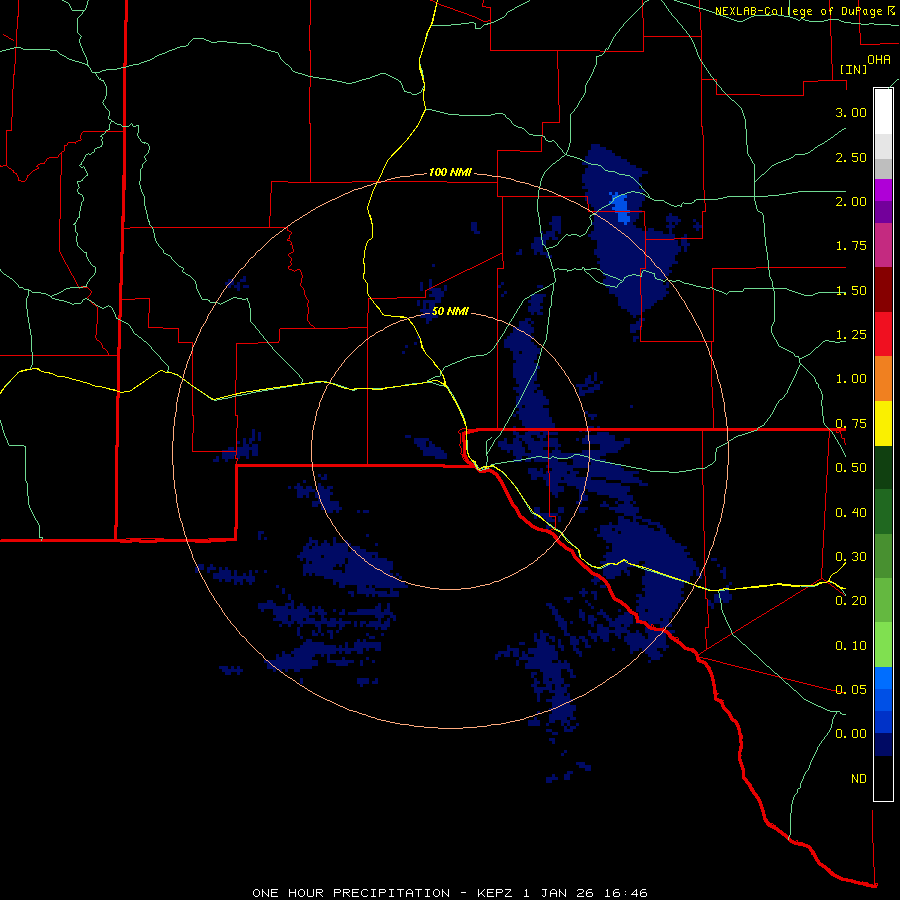Click the 1.50 legend value
Viewport: 900px width, 900px height.
851,290
